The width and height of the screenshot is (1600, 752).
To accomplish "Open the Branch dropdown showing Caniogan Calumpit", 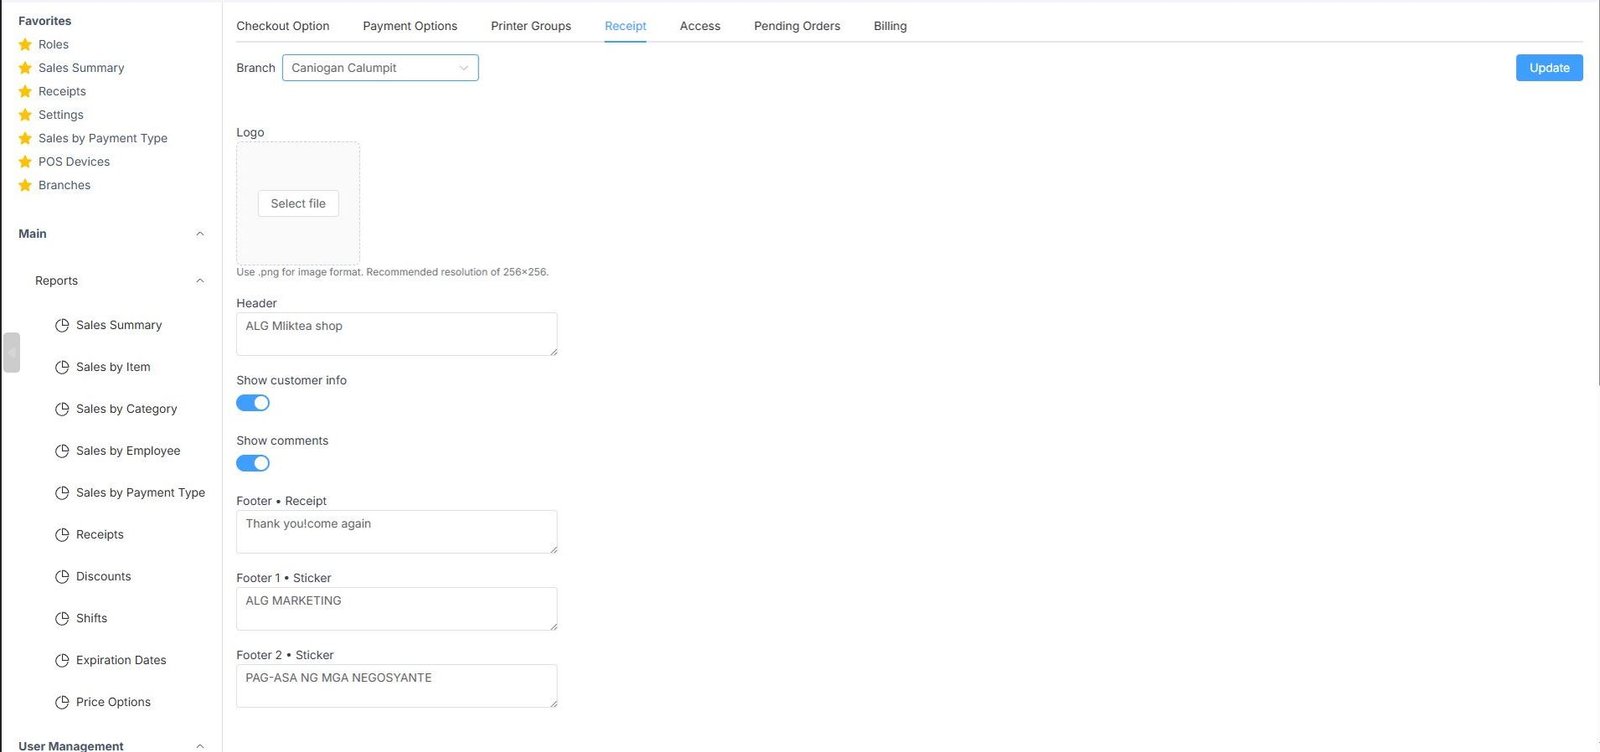I will point(380,68).
